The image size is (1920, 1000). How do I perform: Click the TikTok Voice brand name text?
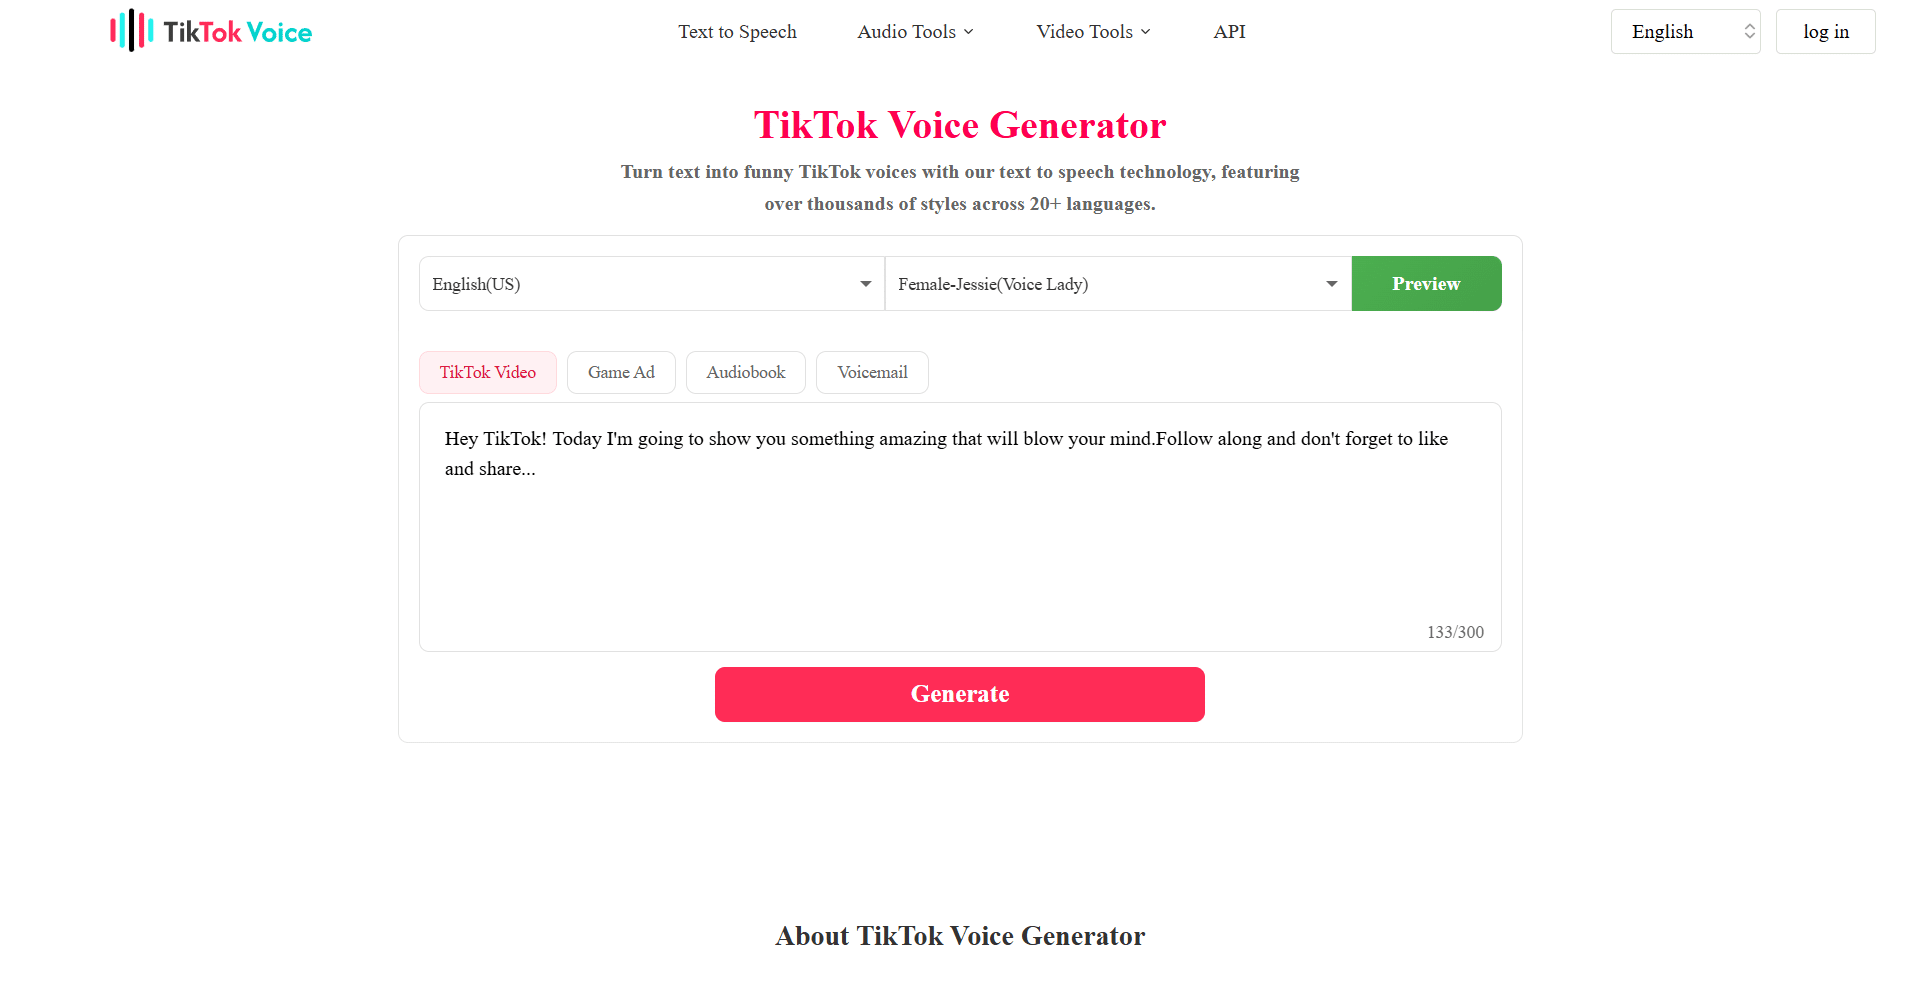pyautogui.click(x=238, y=32)
